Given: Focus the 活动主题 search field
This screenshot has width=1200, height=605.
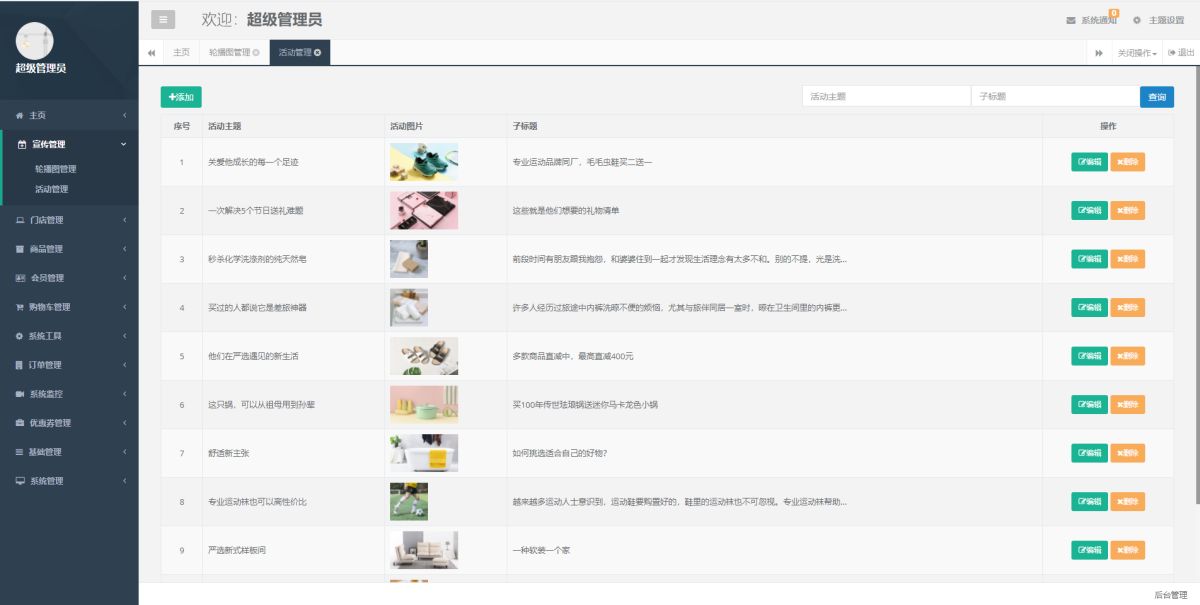Looking at the screenshot, I should tap(886, 97).
